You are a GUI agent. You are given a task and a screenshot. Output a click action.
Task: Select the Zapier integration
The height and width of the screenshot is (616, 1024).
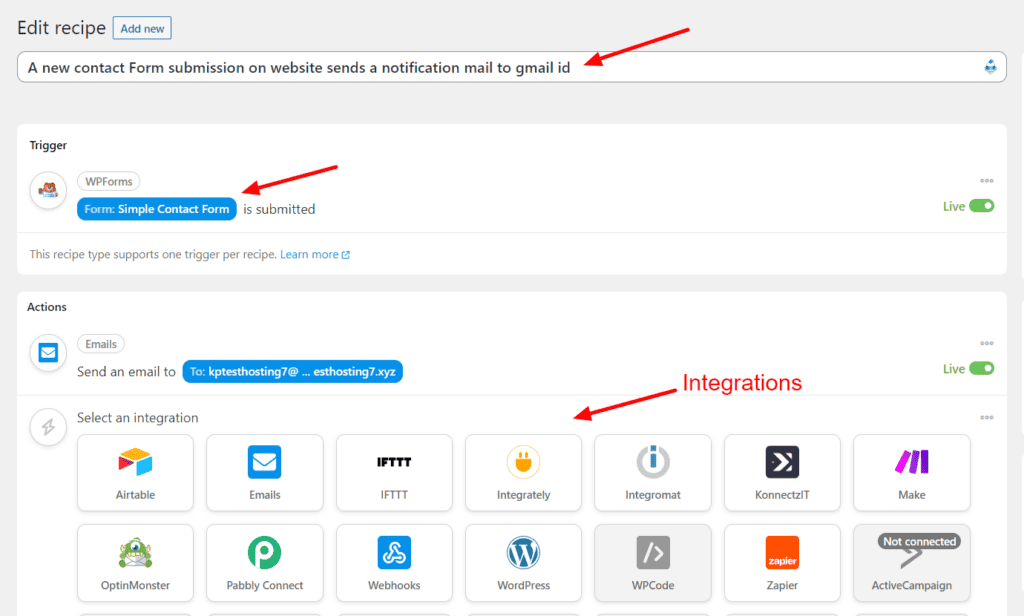(782, 562)
